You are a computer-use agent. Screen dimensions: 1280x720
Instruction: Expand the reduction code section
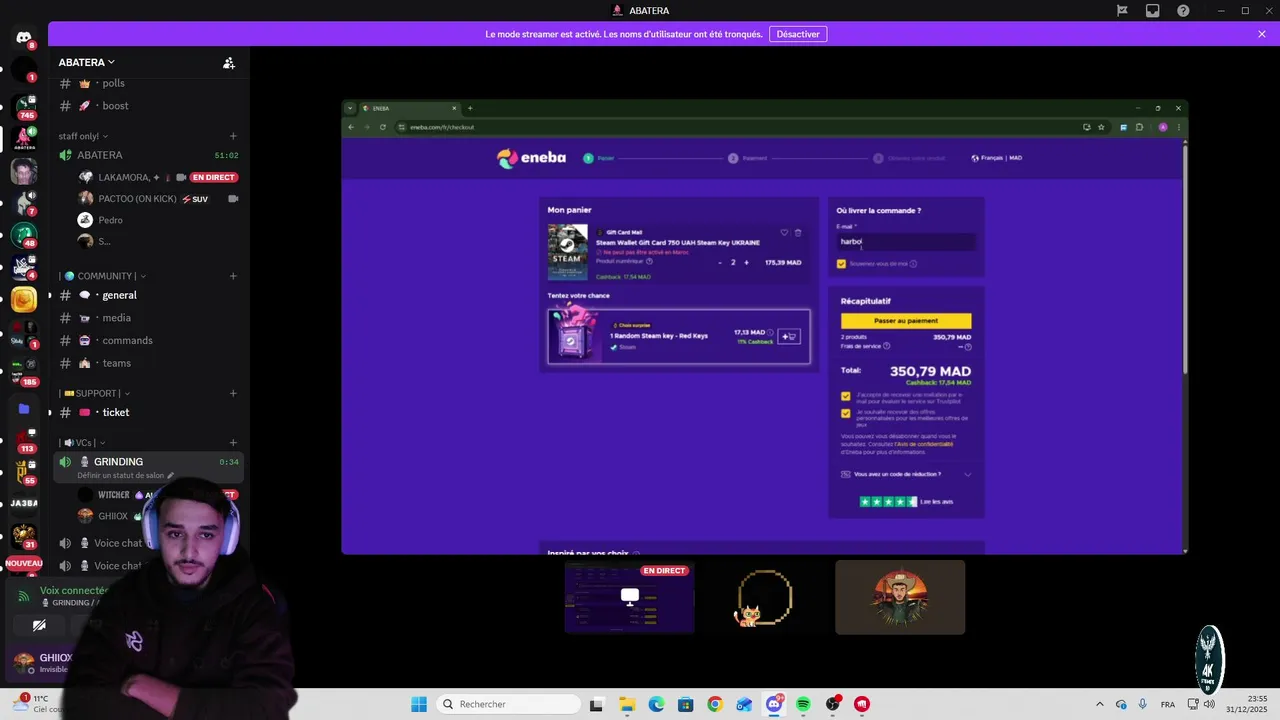(x=906, y=474)
